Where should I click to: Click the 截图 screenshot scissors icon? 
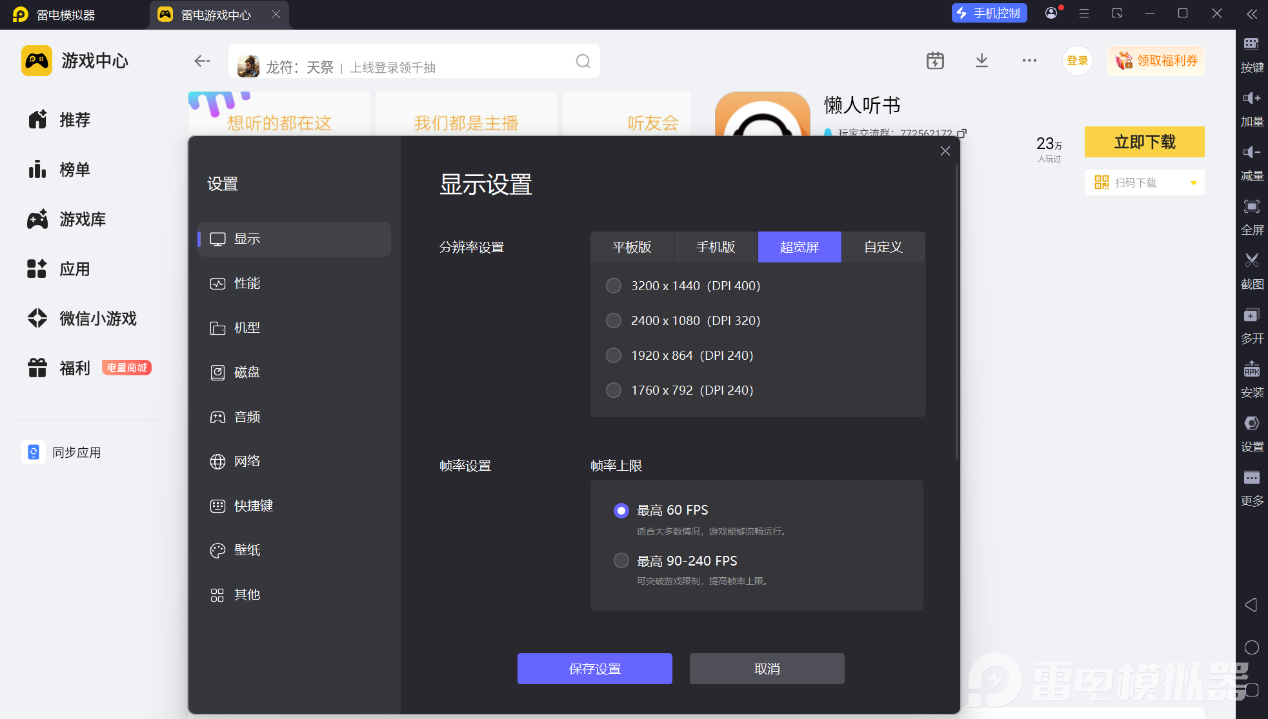coord(1252,260)
